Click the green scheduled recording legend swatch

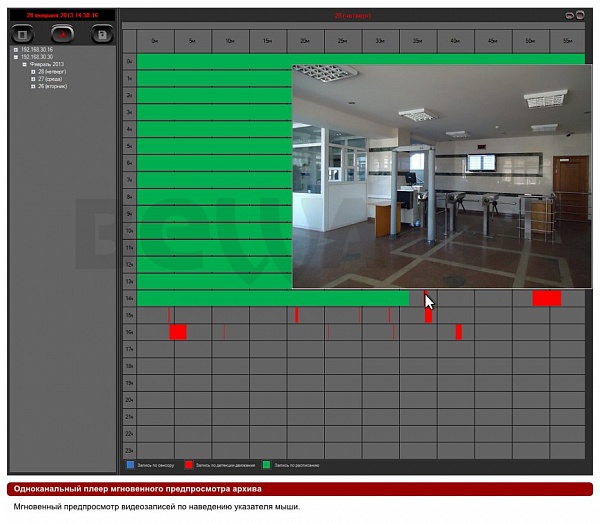click(266, 465)
